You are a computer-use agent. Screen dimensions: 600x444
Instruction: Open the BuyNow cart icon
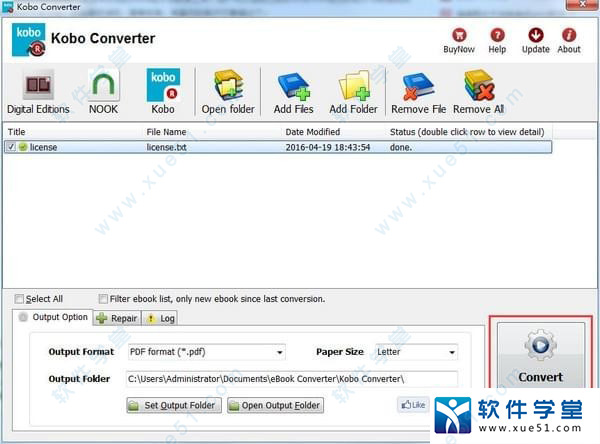click(458, 36)
